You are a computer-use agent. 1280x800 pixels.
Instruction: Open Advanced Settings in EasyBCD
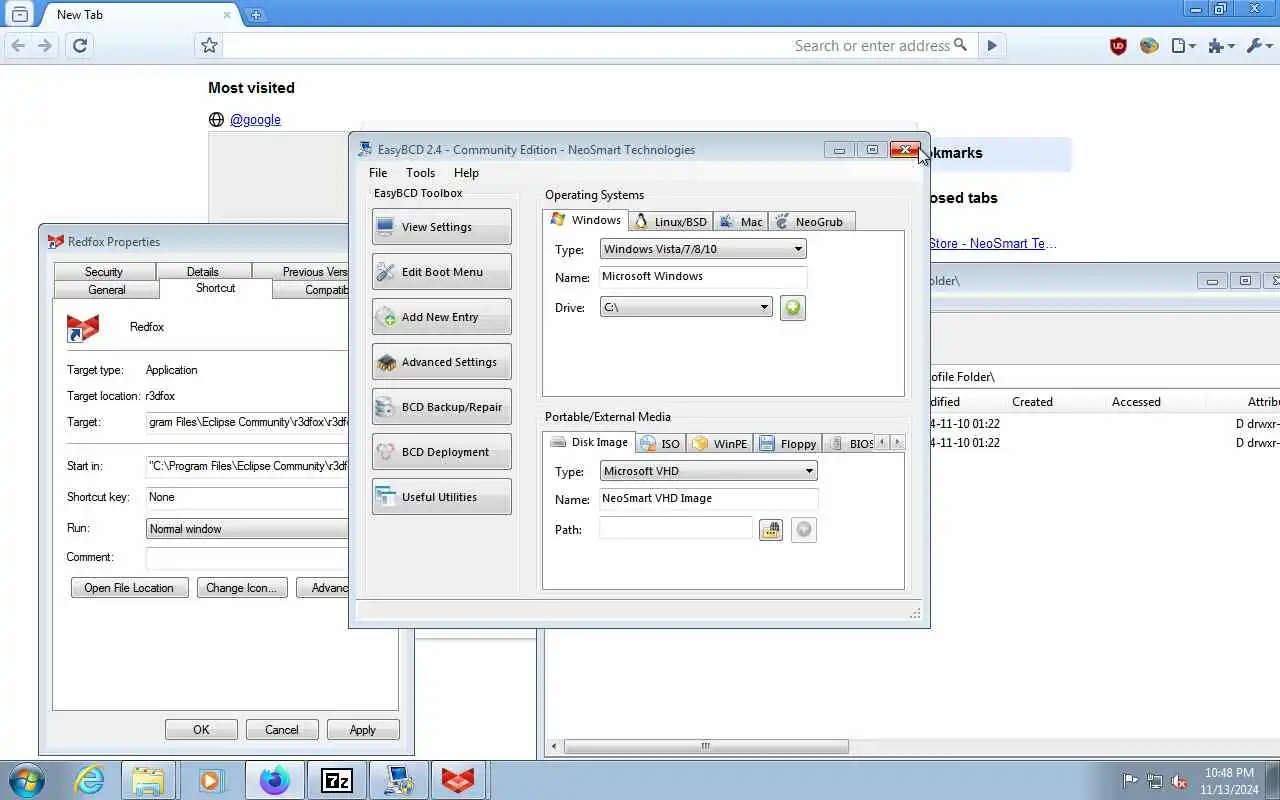click(441, 362)
